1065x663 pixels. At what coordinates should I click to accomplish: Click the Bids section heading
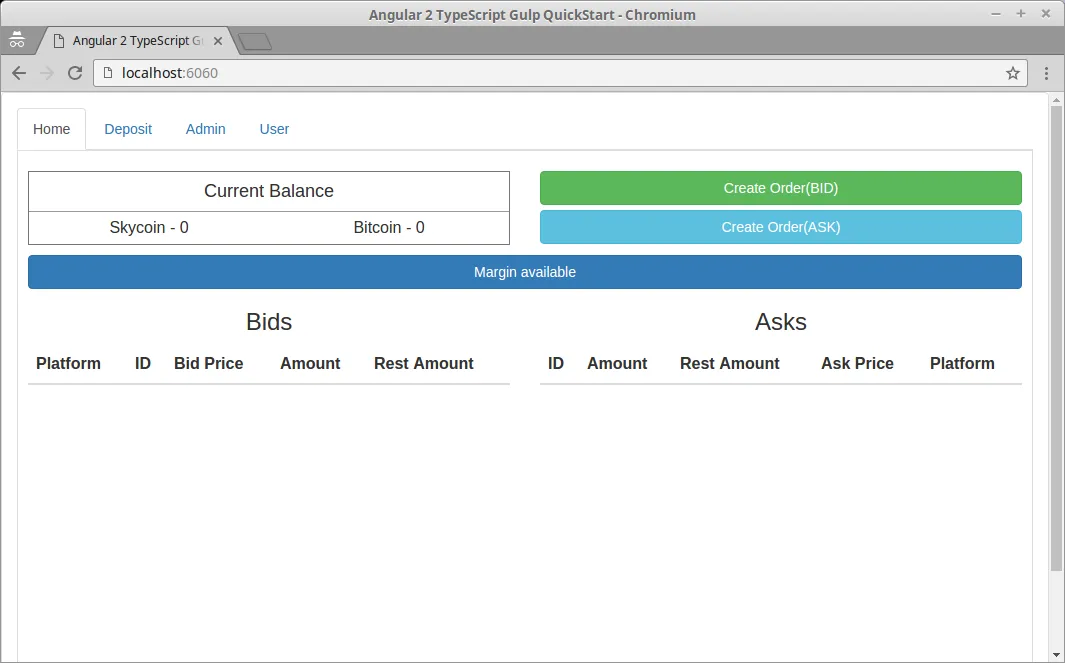269,321
